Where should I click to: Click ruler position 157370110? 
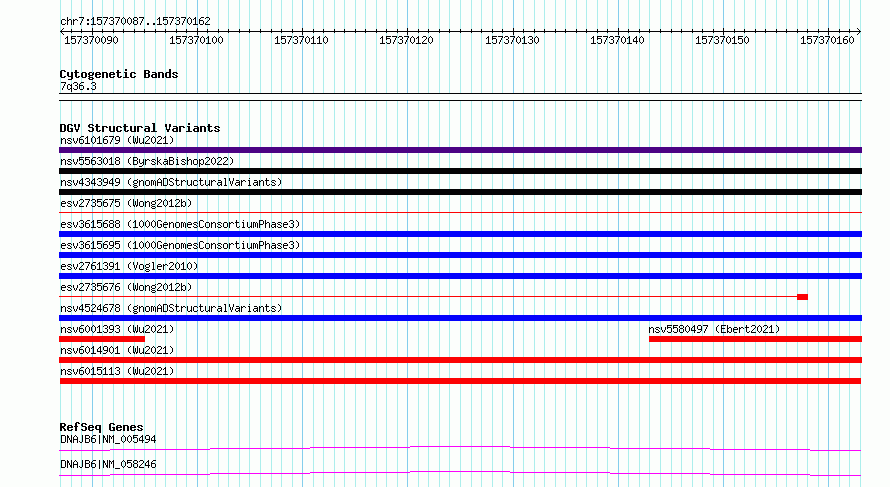click(301, 40)
